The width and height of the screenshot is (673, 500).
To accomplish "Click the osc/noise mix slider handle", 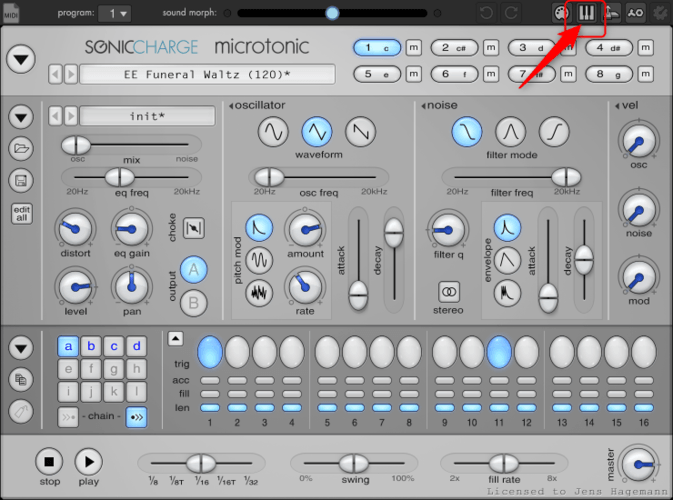I will point(76,145).
